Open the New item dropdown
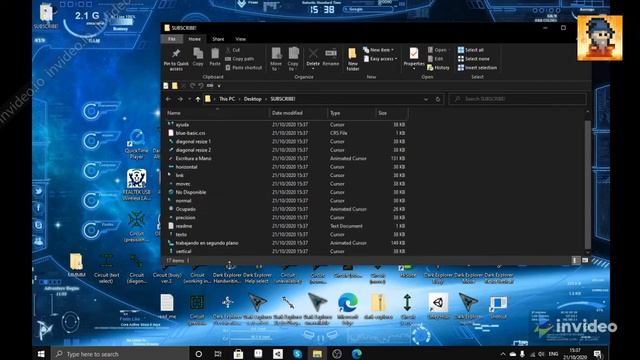Screen dimensions: 640x360 click(x=378, y=50)
